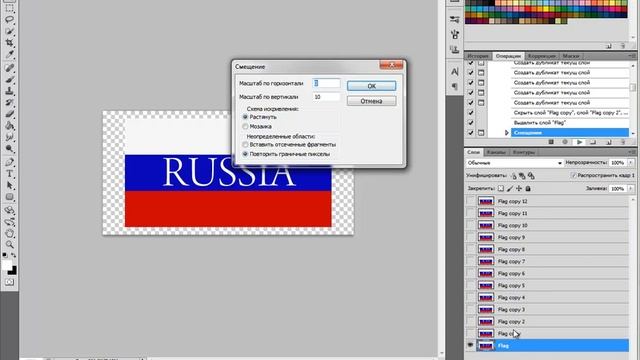Close the Смещение dialog
Image resolution: width=640 pixels, height=360 pixels.
[391, 65]
